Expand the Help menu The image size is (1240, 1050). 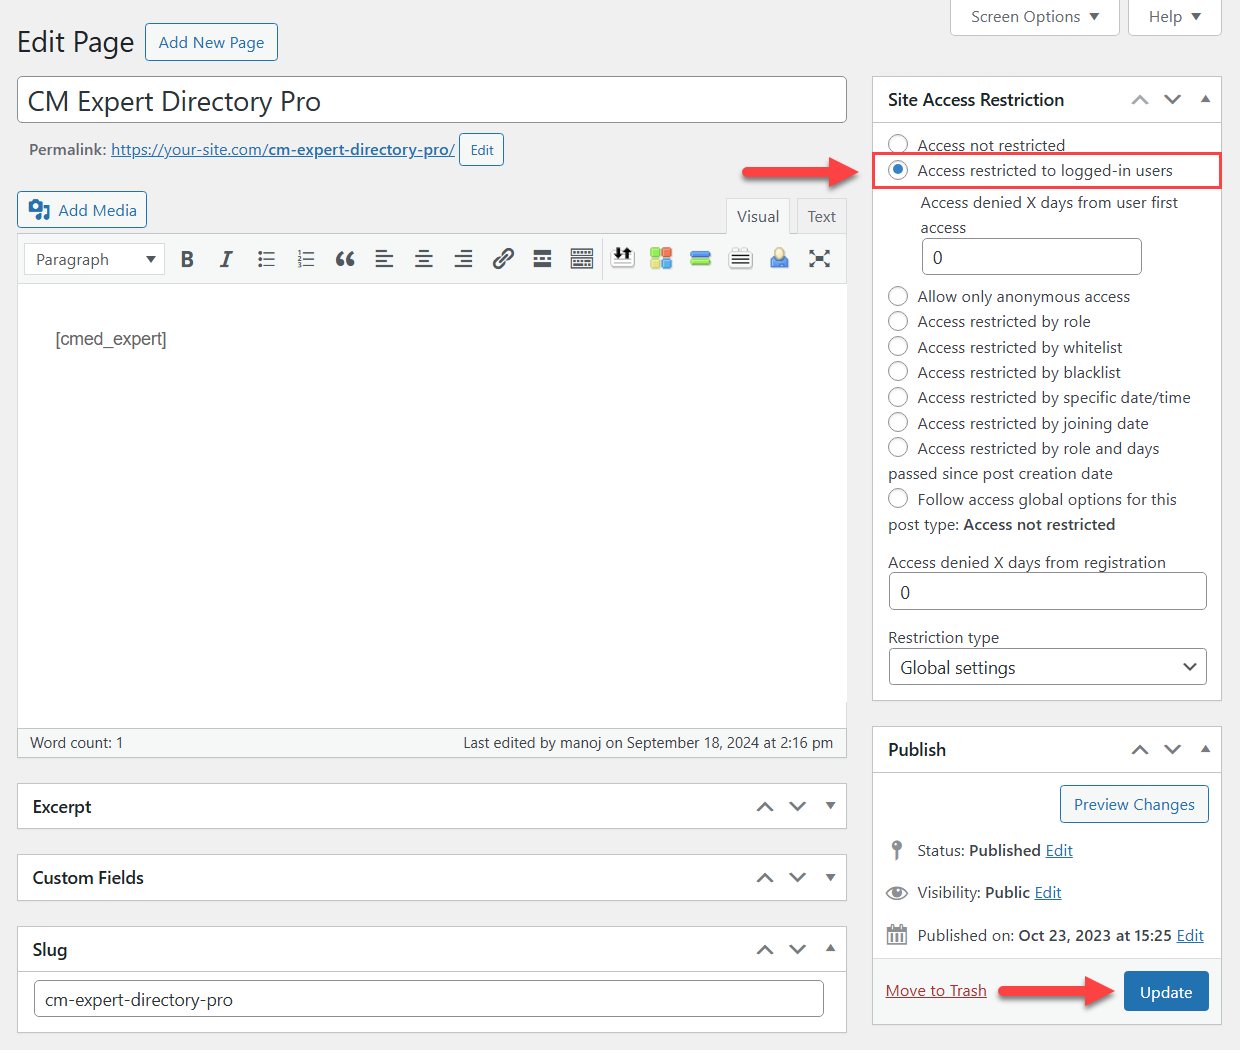click(x=1175, y=17)
